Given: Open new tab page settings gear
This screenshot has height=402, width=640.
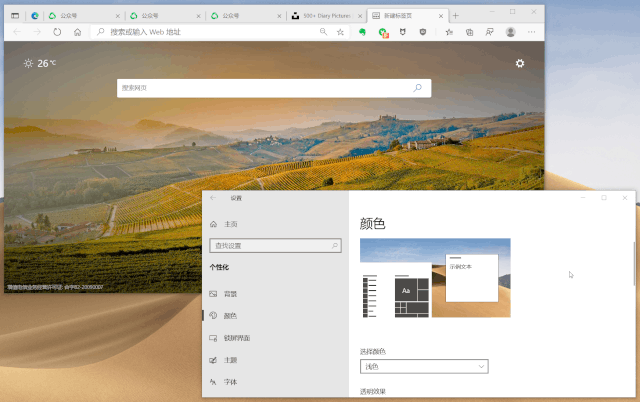Looking at the screenshot, I should point(520,63).
